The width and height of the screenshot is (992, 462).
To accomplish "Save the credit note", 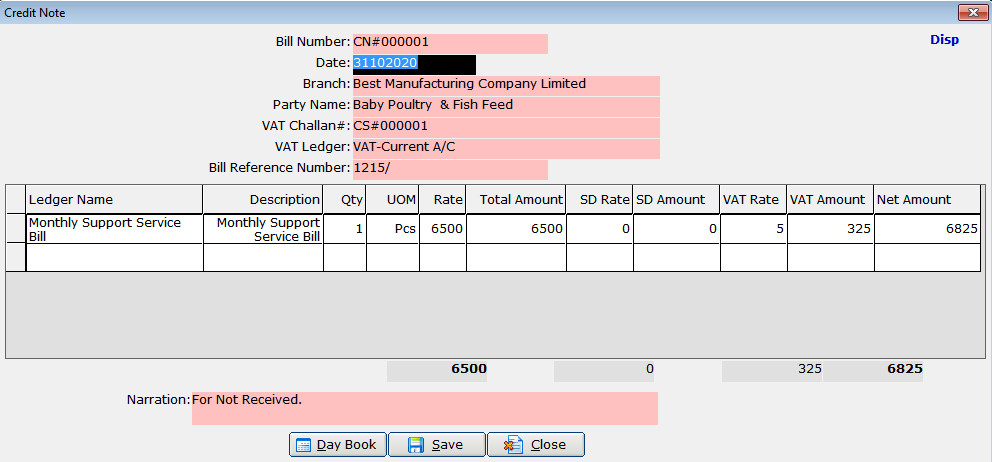I will point(437,445).
